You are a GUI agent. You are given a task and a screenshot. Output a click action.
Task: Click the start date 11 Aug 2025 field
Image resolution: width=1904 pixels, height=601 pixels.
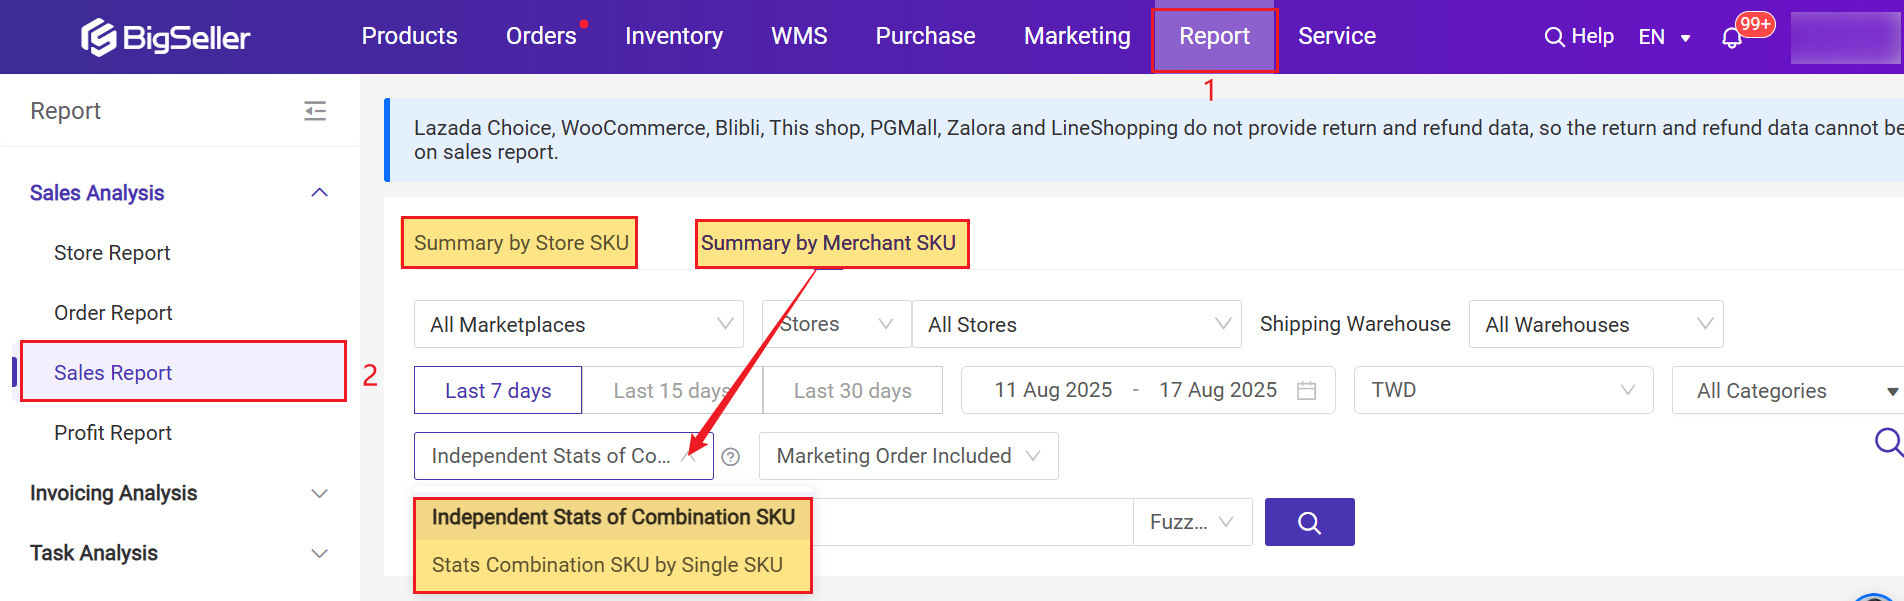coord(1053,390)
